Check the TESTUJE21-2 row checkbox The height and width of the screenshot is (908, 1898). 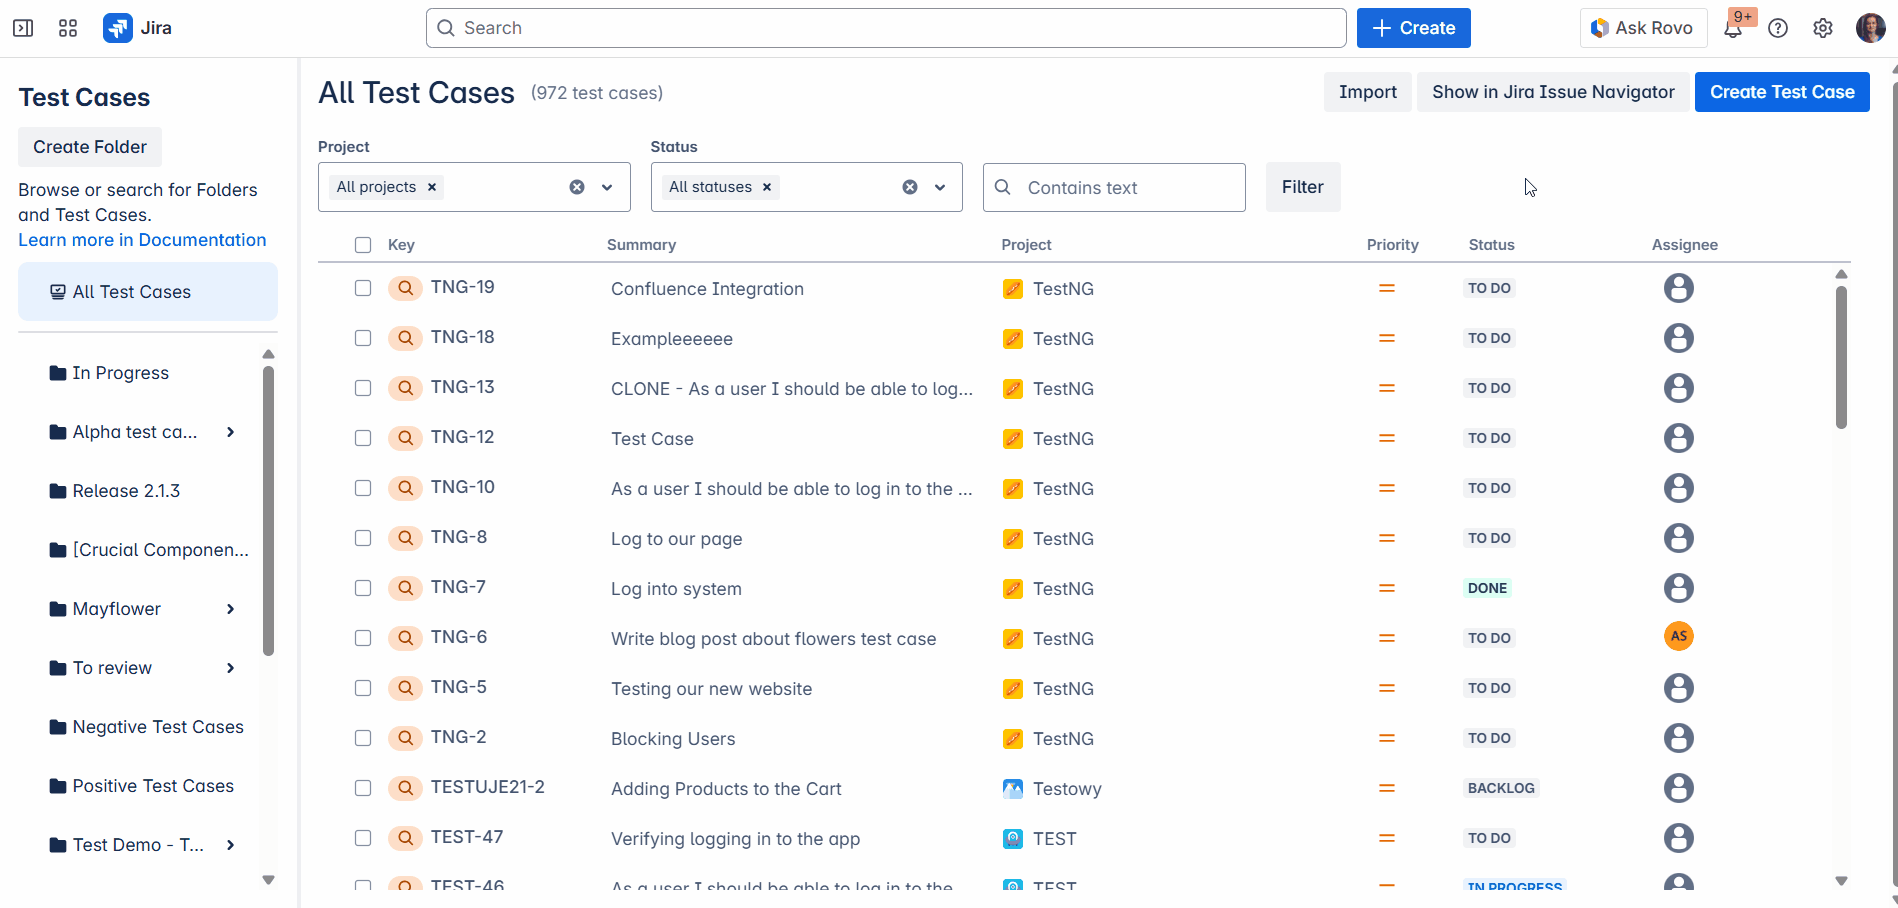[363, 788]
